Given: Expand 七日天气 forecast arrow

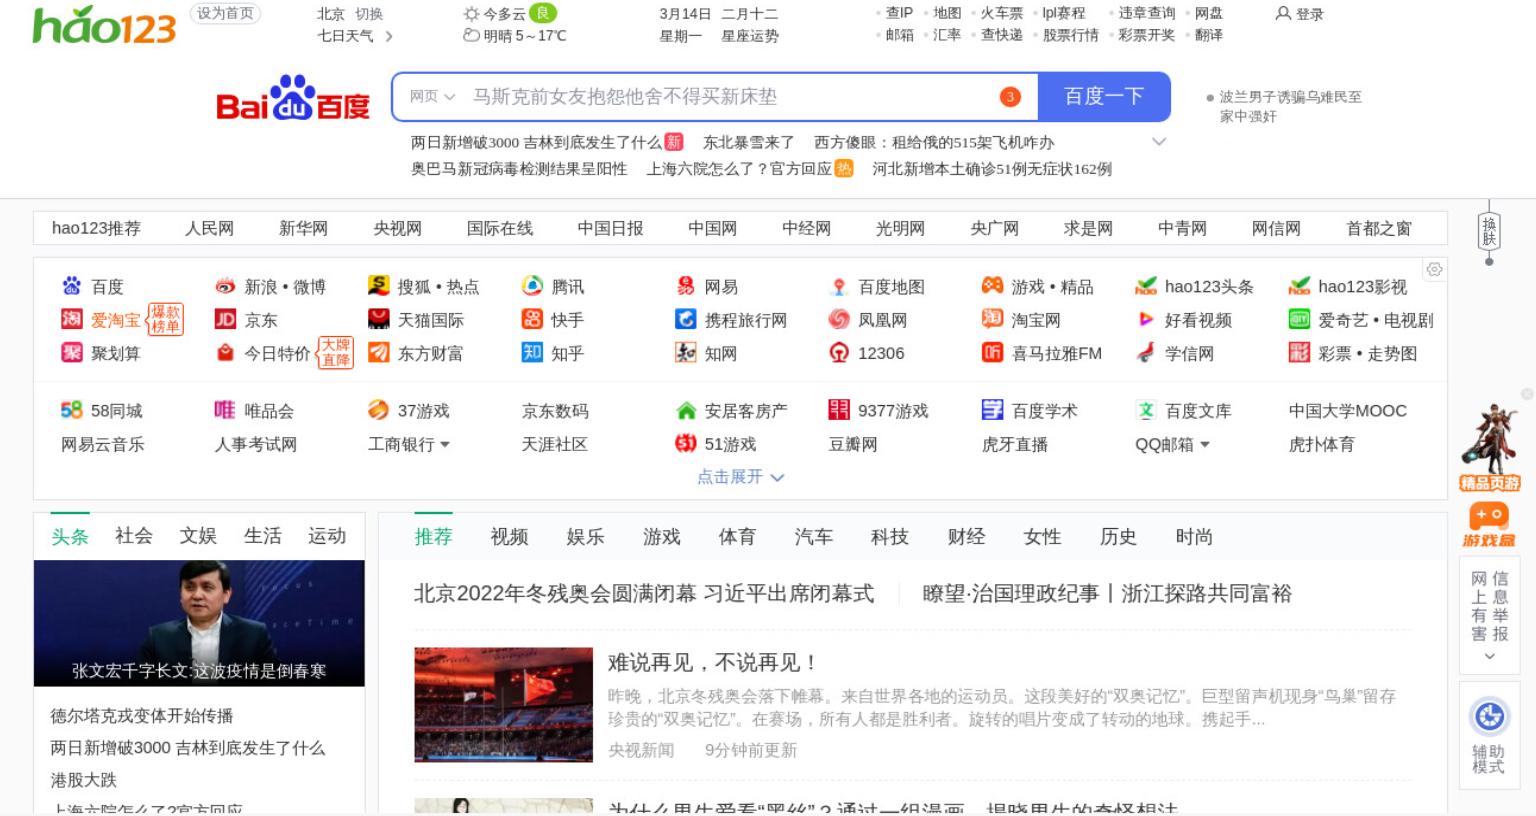Looking at the screenshot, I should tap(389, 36).
